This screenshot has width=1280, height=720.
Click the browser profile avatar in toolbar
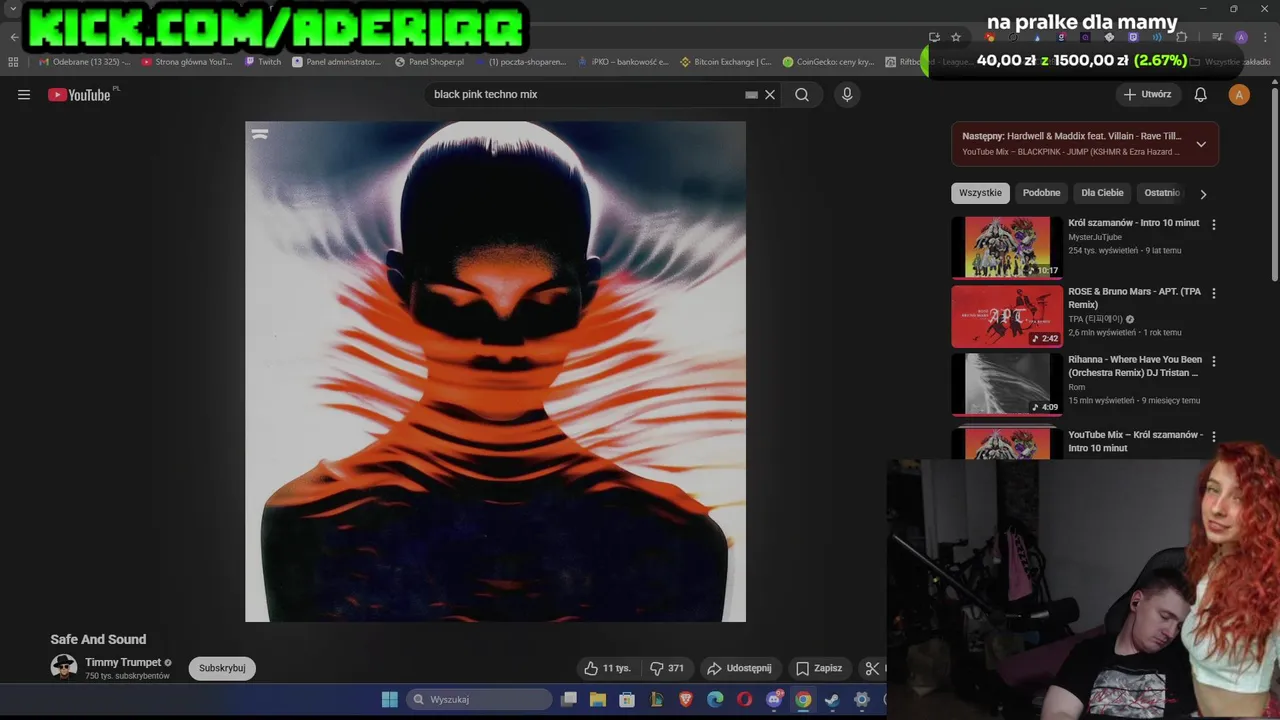[x=1241, y=37]
